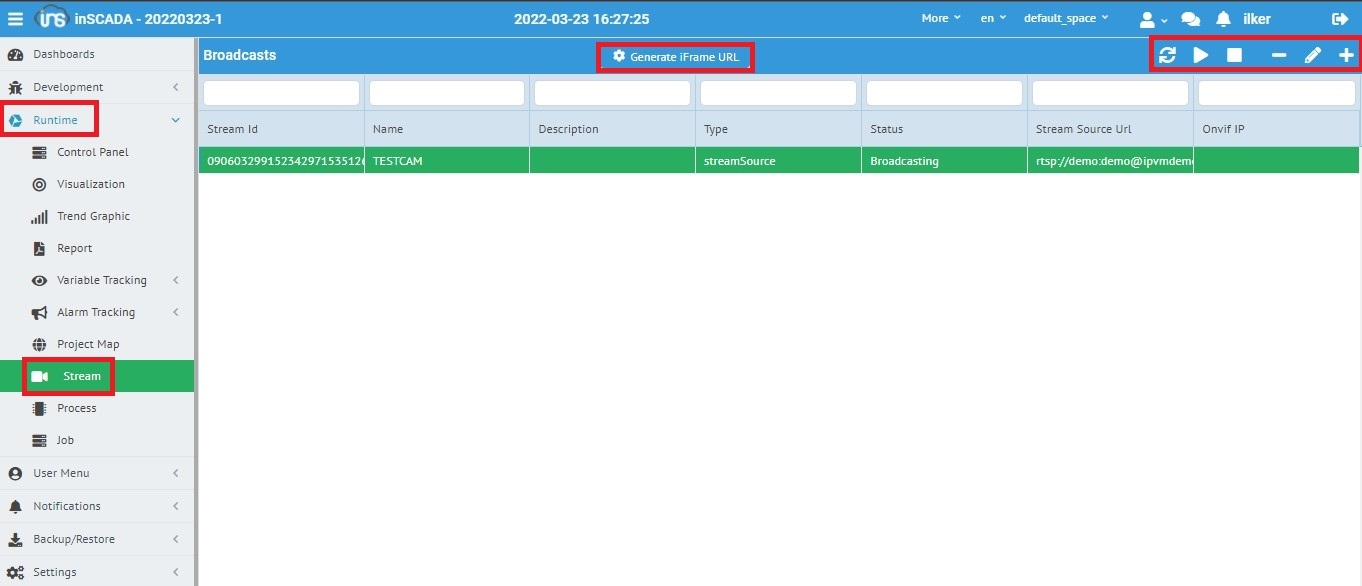Open Control Panel from sidebar

92,152
